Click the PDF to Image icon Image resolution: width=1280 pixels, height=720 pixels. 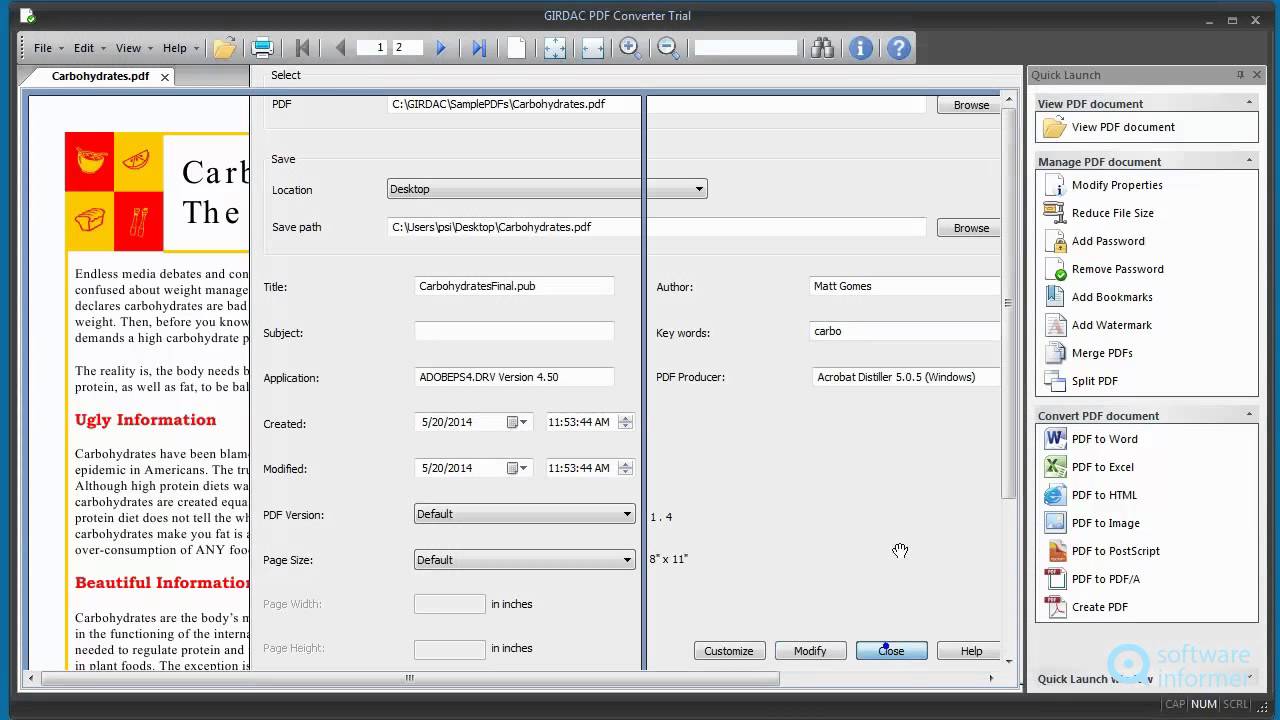pos(1055,523)
